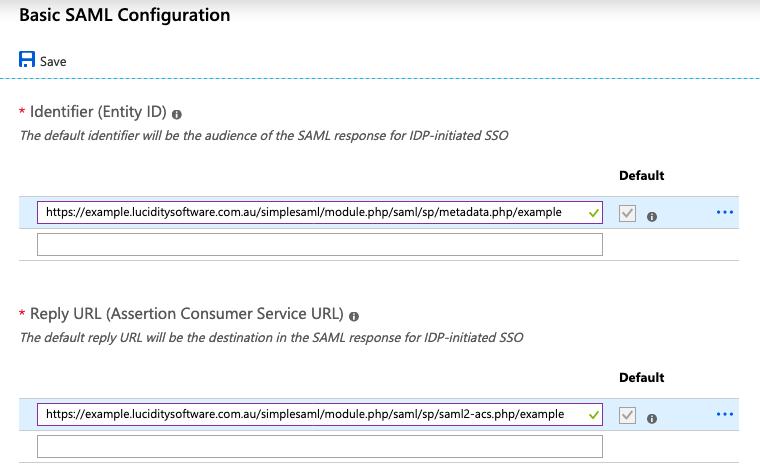Click the Save button label

click(53, 62)
